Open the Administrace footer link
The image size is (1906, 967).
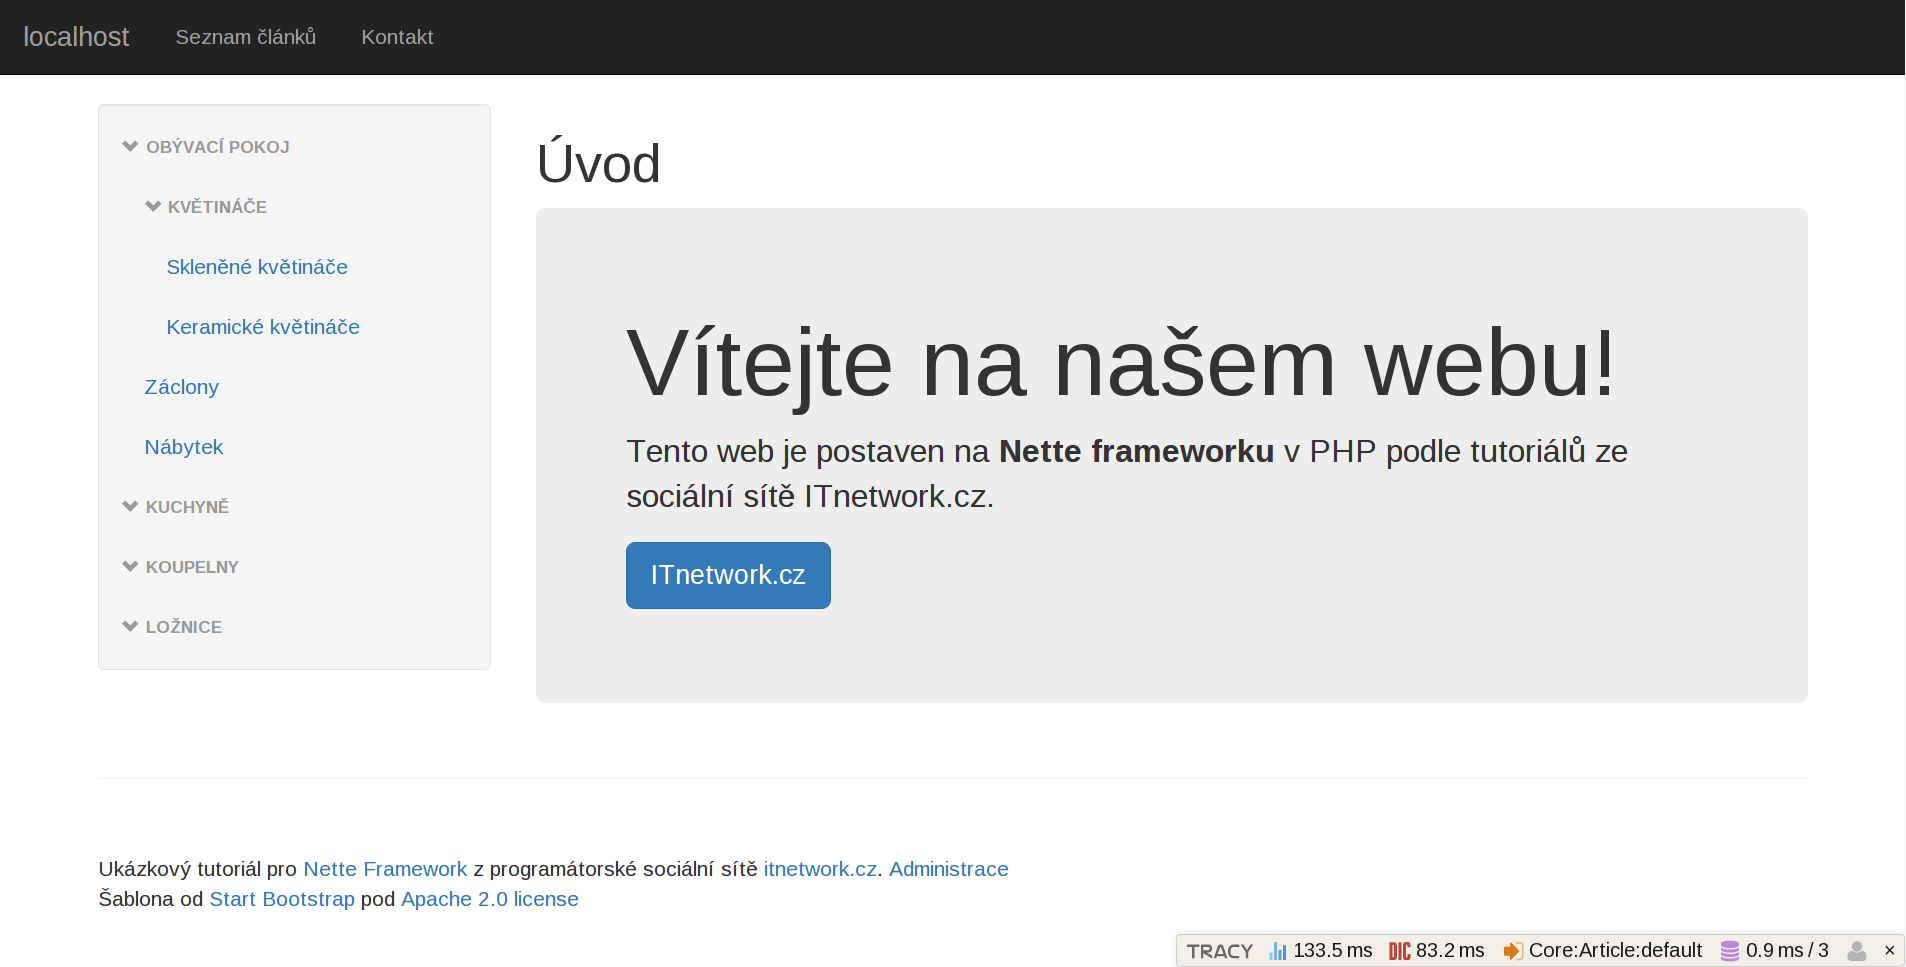pyautogui.click(x=949, y=869)
